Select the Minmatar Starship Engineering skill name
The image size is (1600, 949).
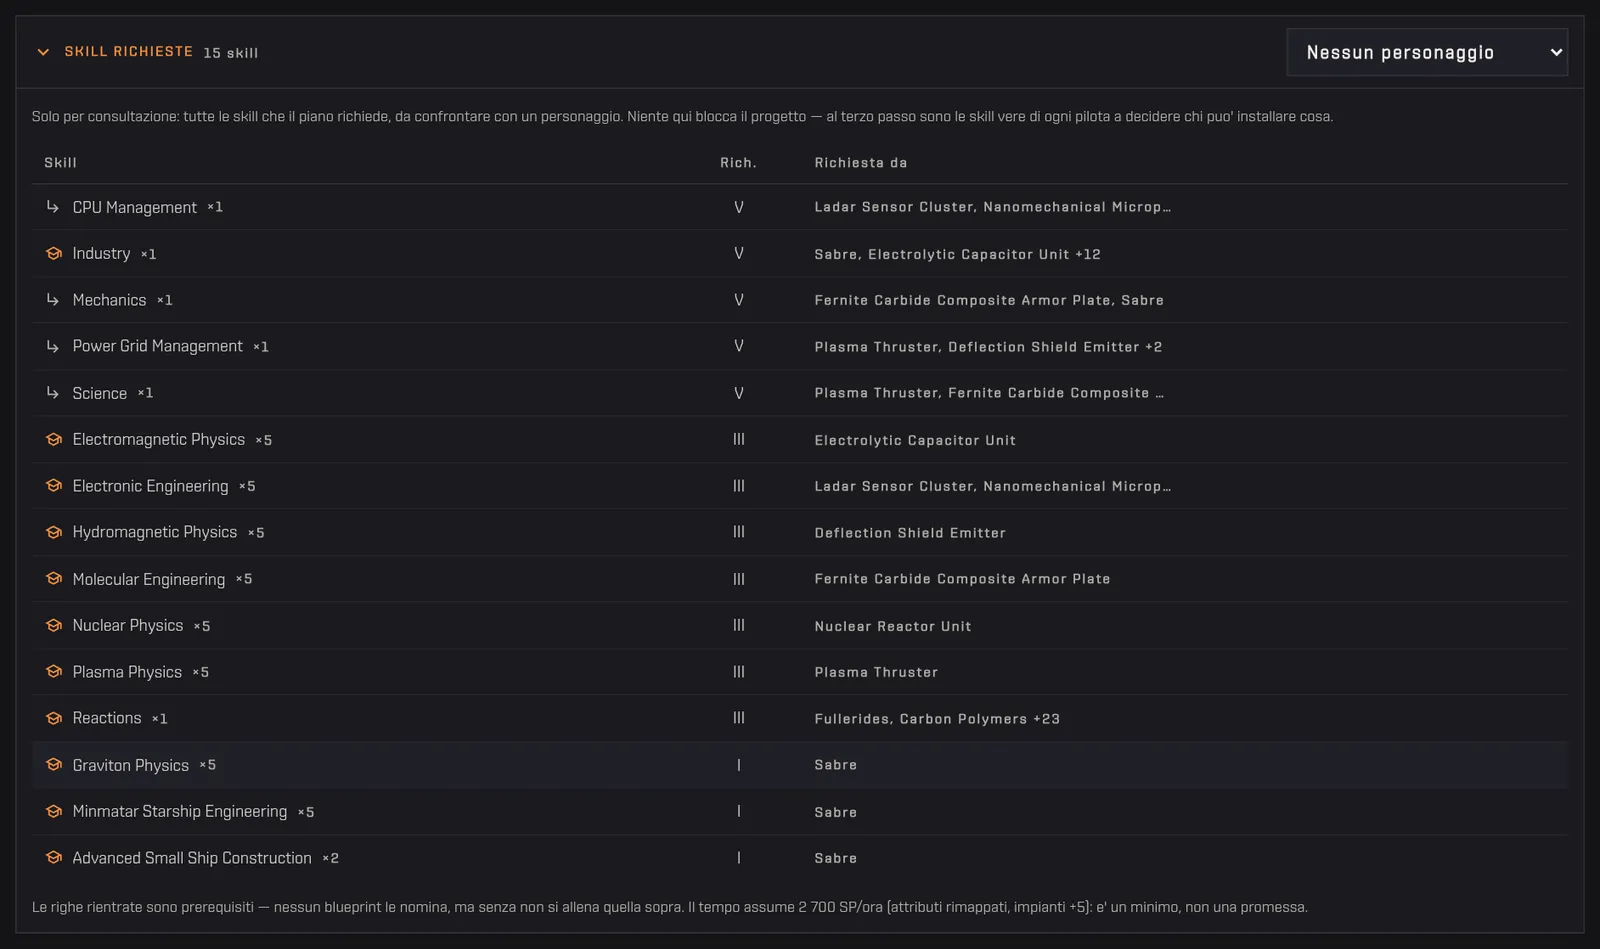(180, 811)
